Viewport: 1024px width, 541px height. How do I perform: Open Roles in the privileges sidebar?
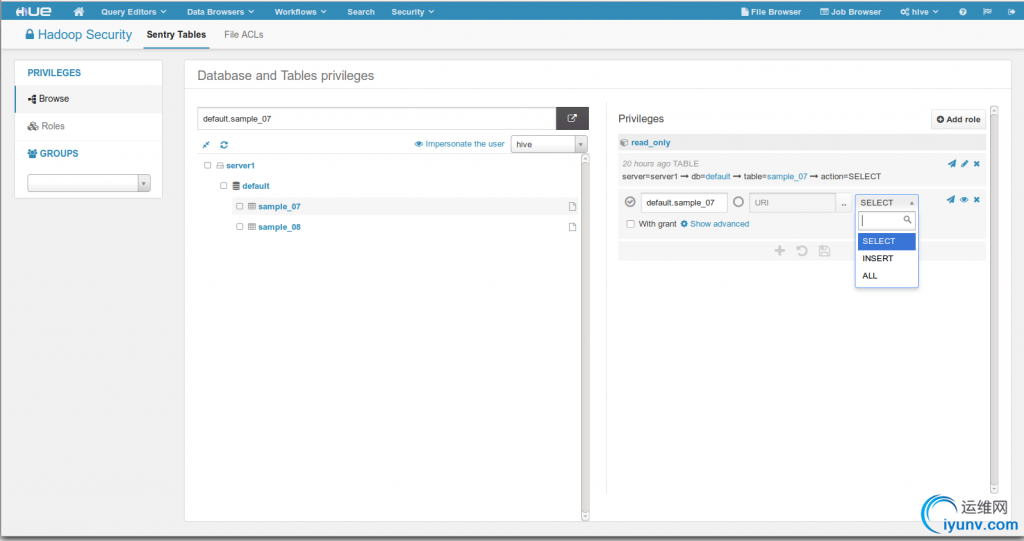pos(89,126)
